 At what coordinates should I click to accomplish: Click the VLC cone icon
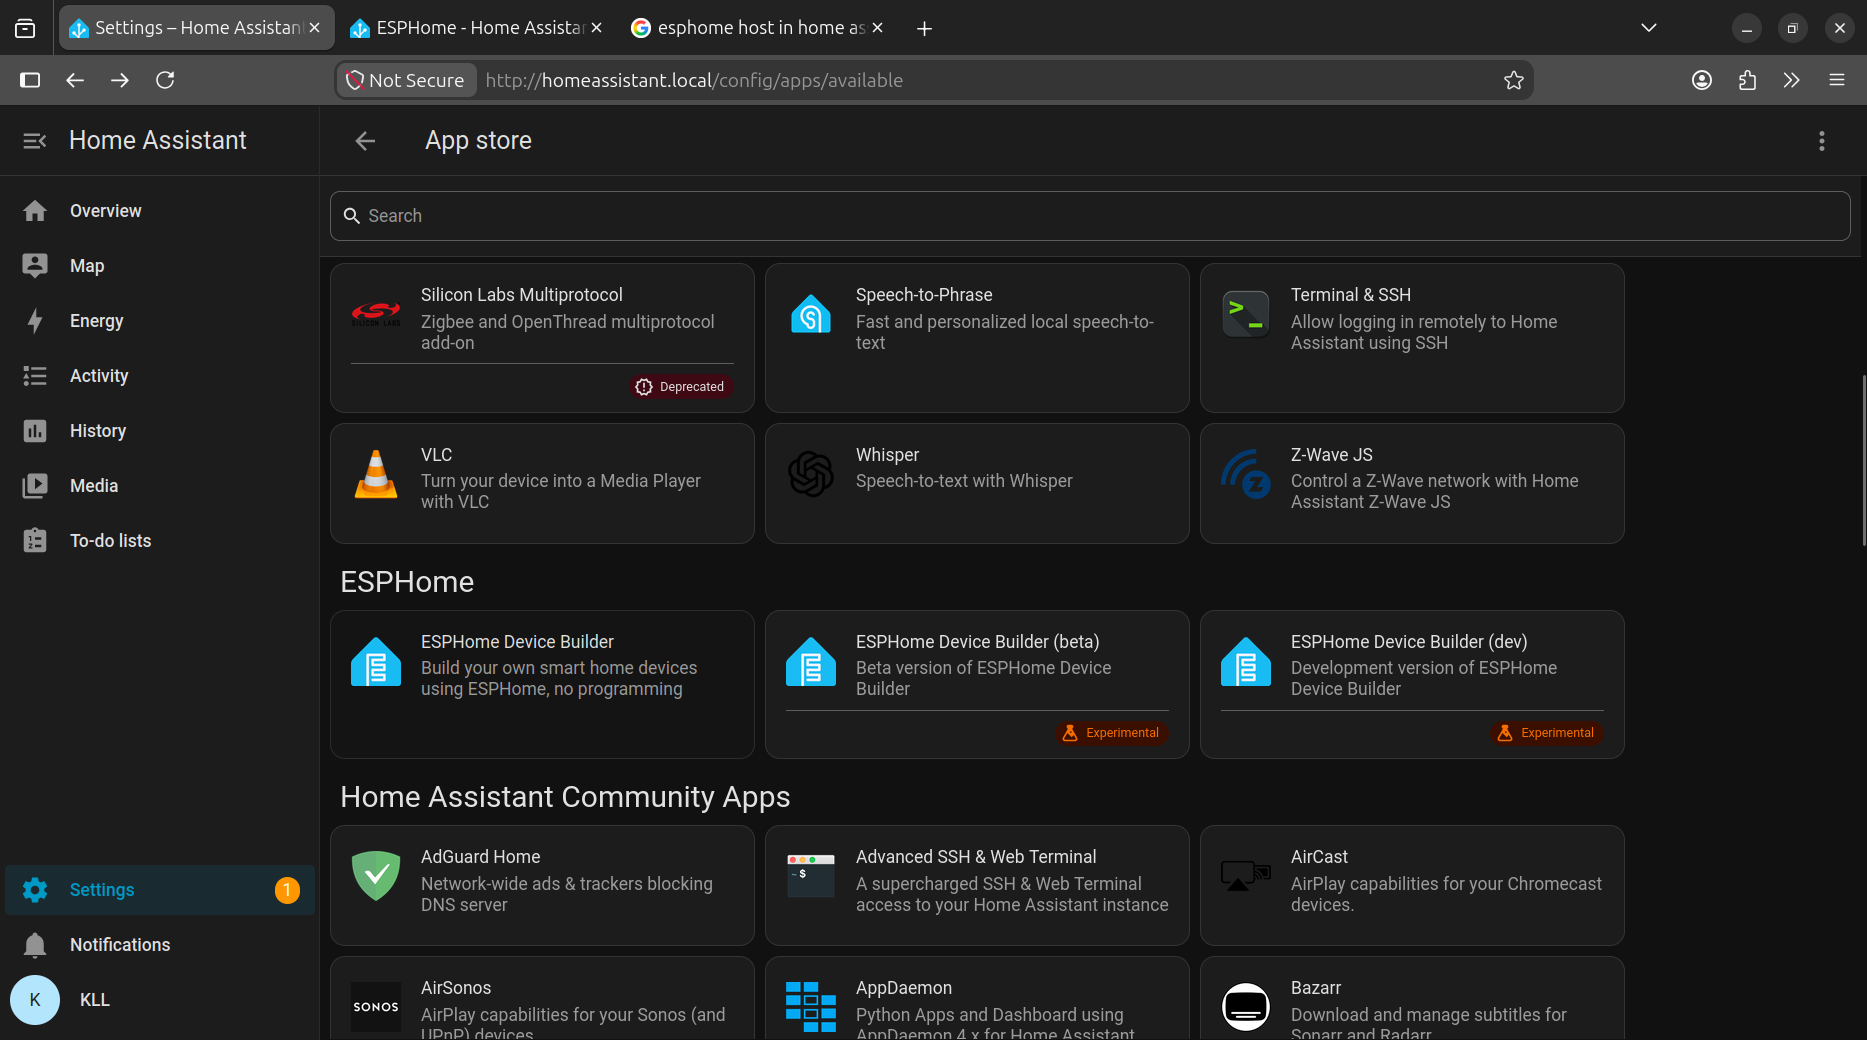(376, 474)
